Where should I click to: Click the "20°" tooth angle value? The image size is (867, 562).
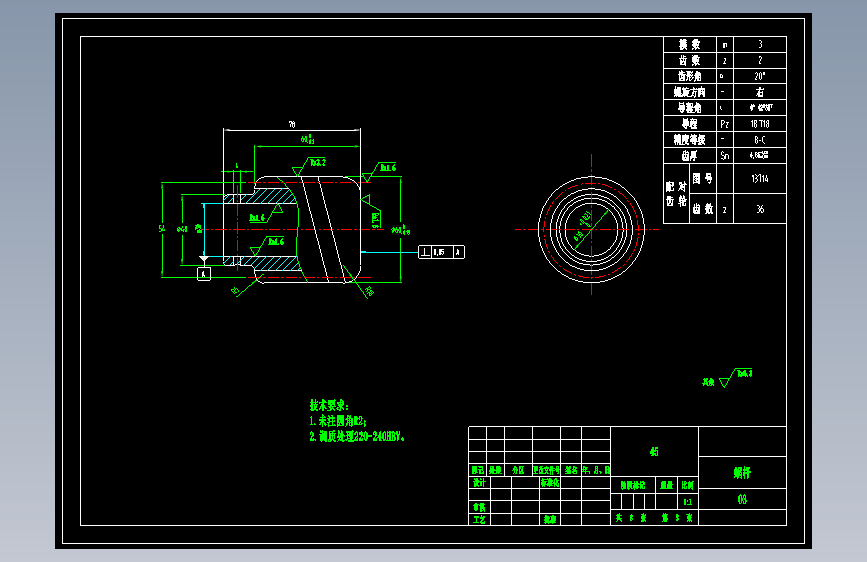click(x=760, y=76)
